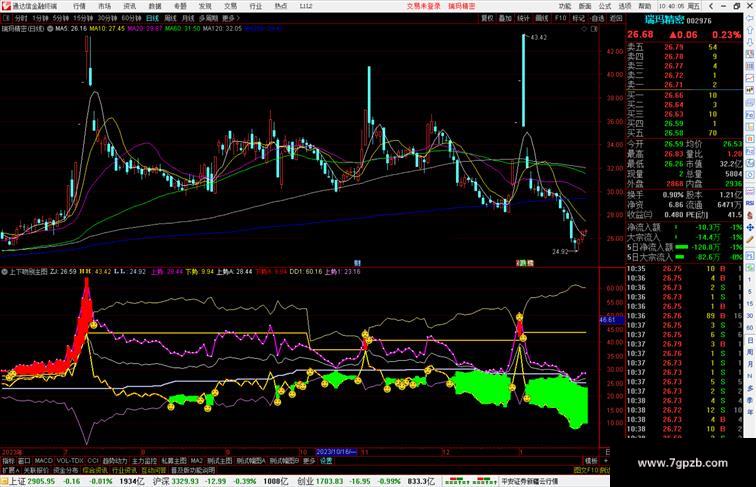Image resolution: width=756 pixels, height=487 pixels.
Task: Open the 交易 menu
Action: pos(230,6)
